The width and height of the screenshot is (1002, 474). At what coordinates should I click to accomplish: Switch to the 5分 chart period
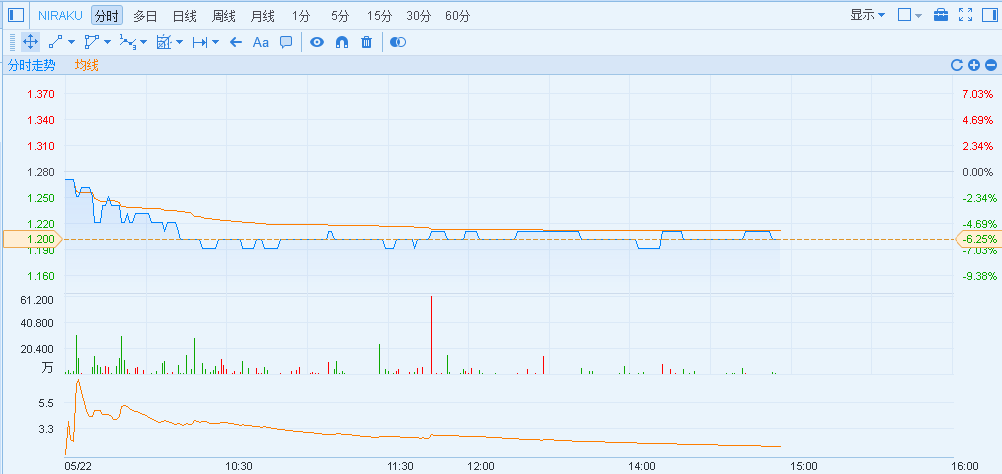pyautogui.click(x=341, y=16)
